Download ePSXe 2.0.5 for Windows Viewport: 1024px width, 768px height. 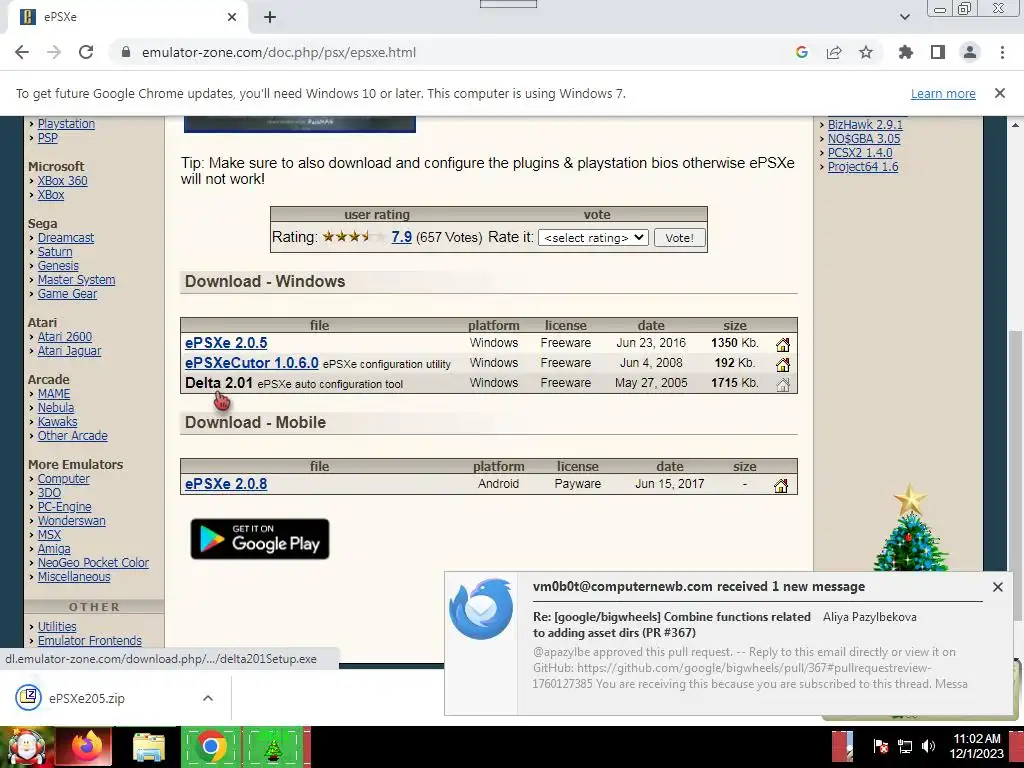pos(226,343)
